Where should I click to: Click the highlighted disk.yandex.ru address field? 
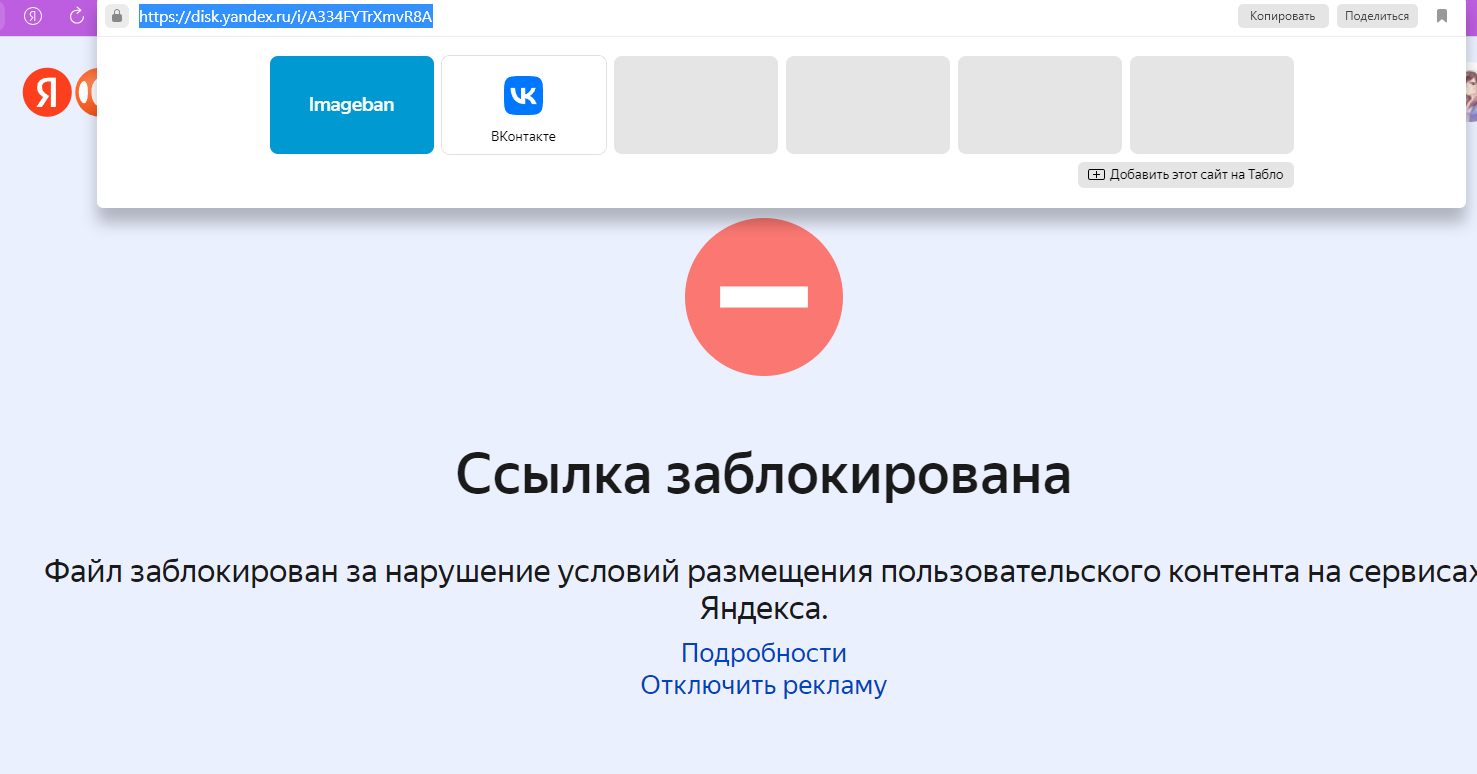[285, 17]
